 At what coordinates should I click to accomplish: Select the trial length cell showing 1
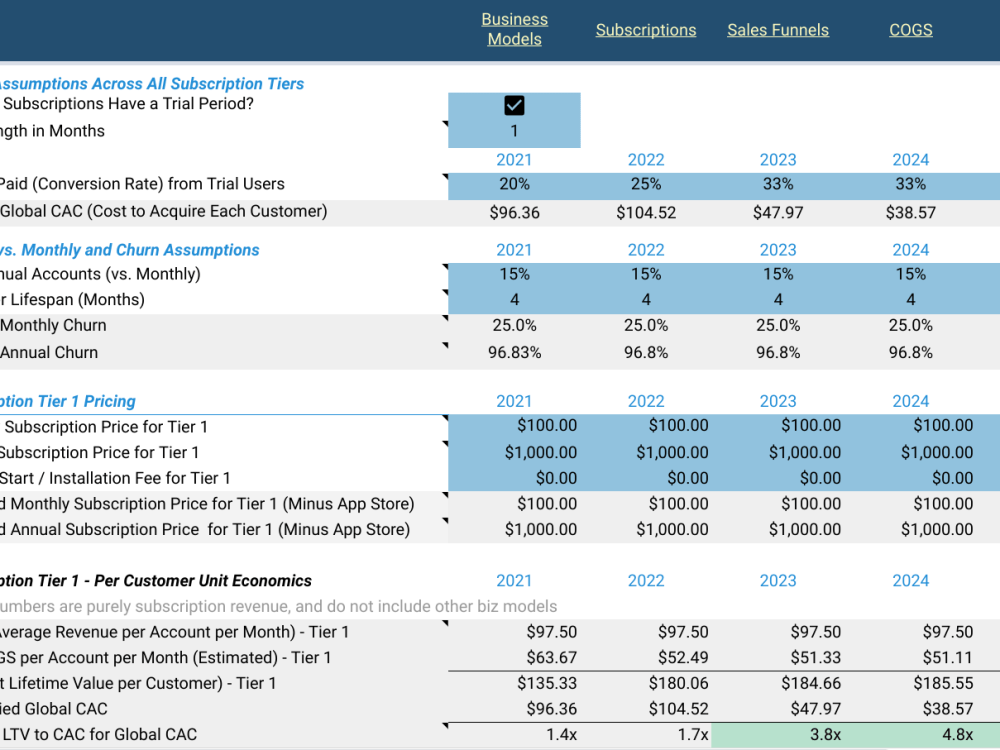click(x=514, y=131)
